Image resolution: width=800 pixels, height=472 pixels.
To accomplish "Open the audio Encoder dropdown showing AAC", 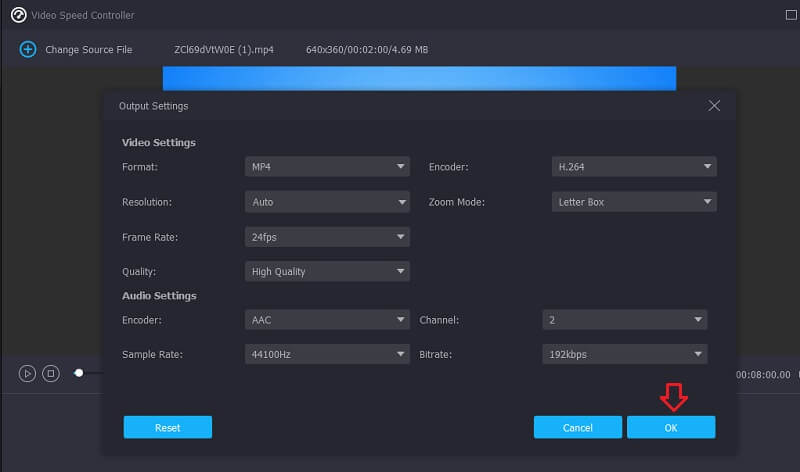I will click(327, 320).
